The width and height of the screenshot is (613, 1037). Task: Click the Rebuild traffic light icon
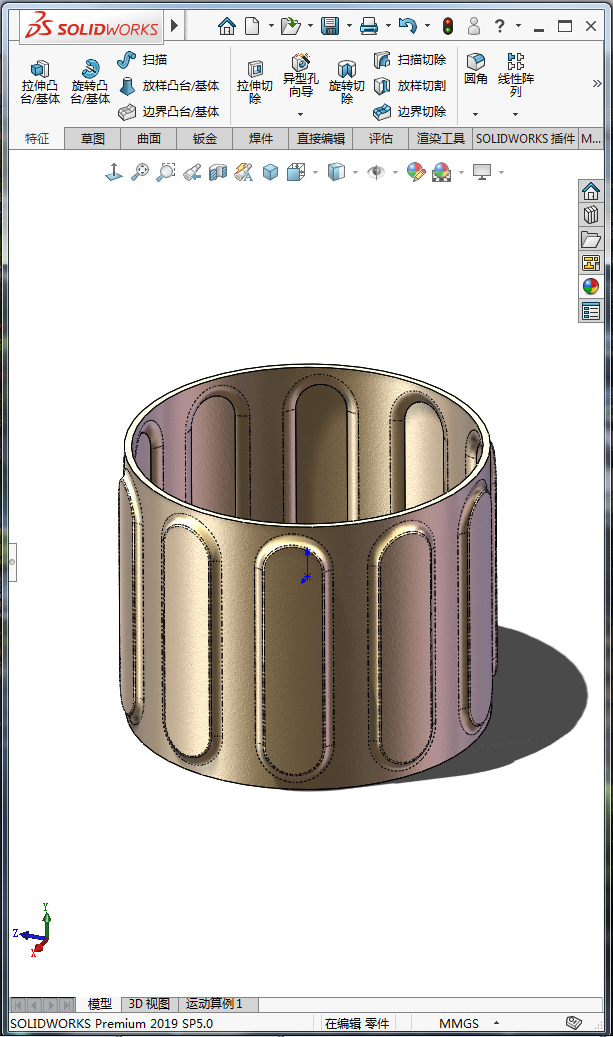pos(448,26)
